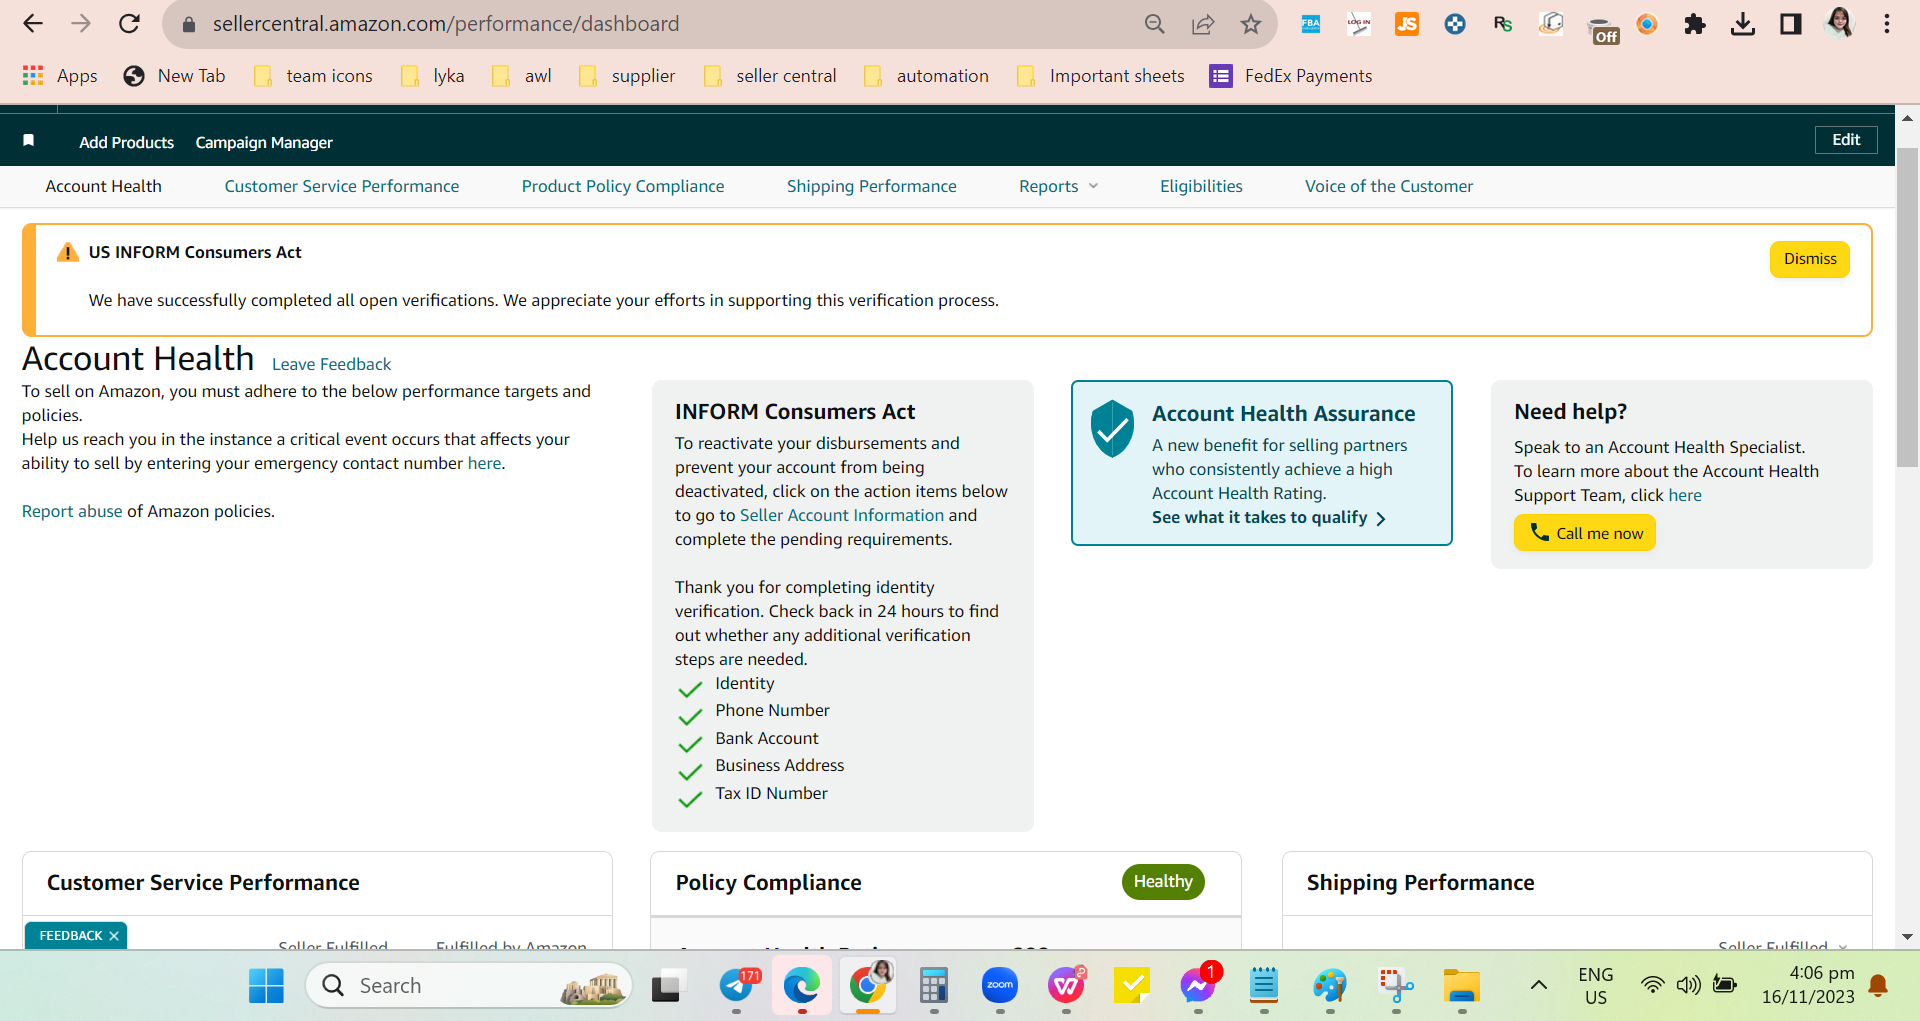Click the browser address bar URL

pos(446,24)
